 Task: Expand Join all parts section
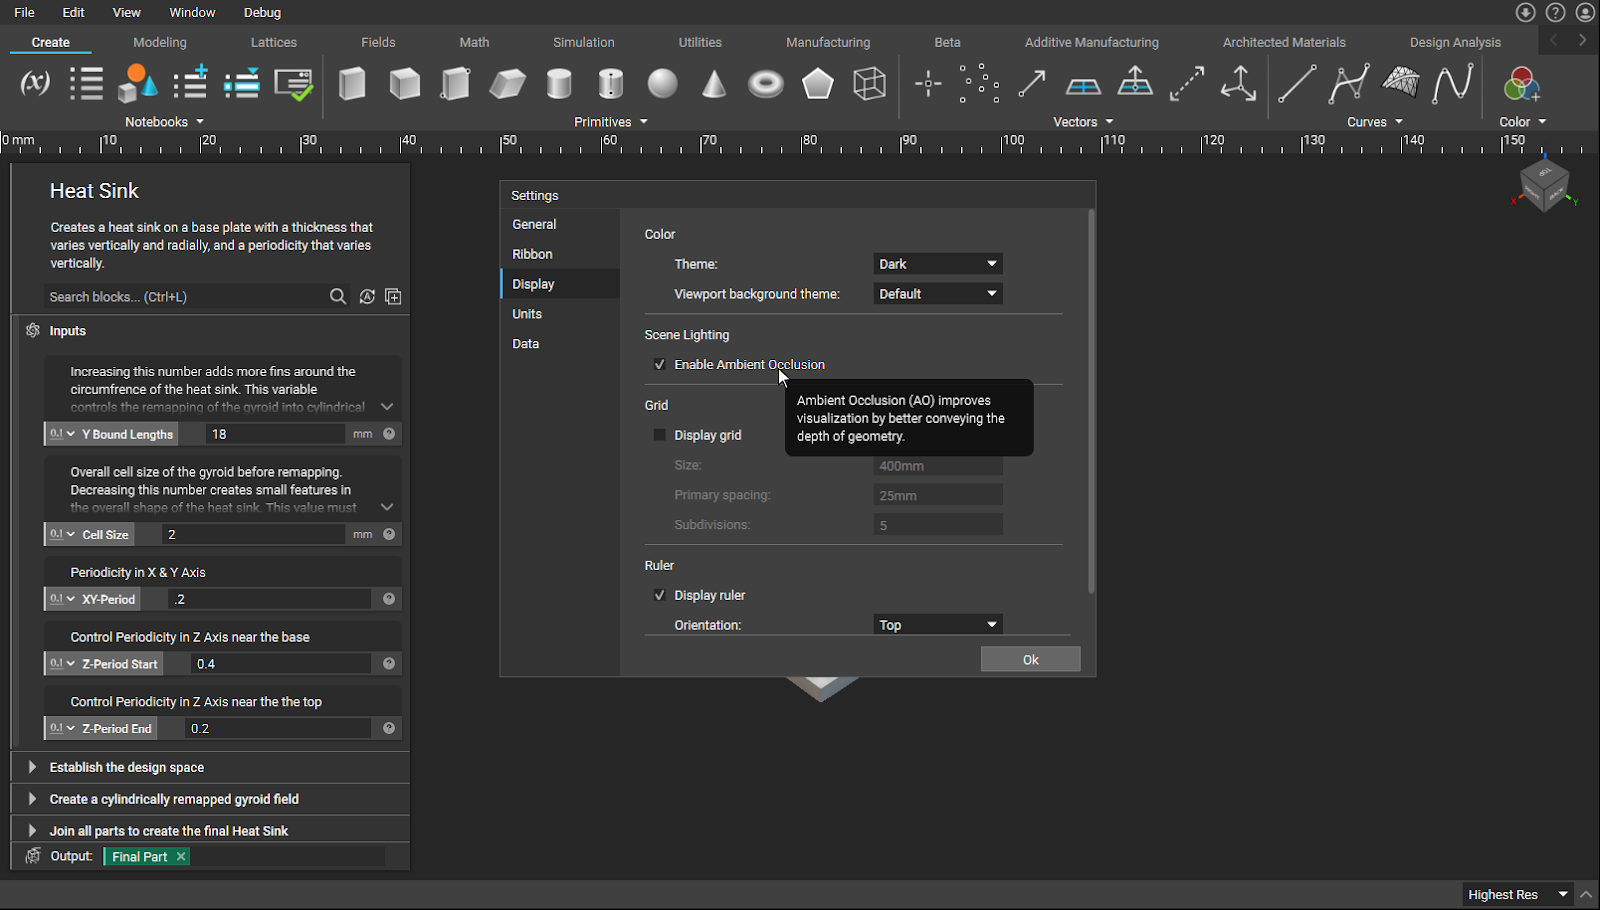tap(32, 831)
